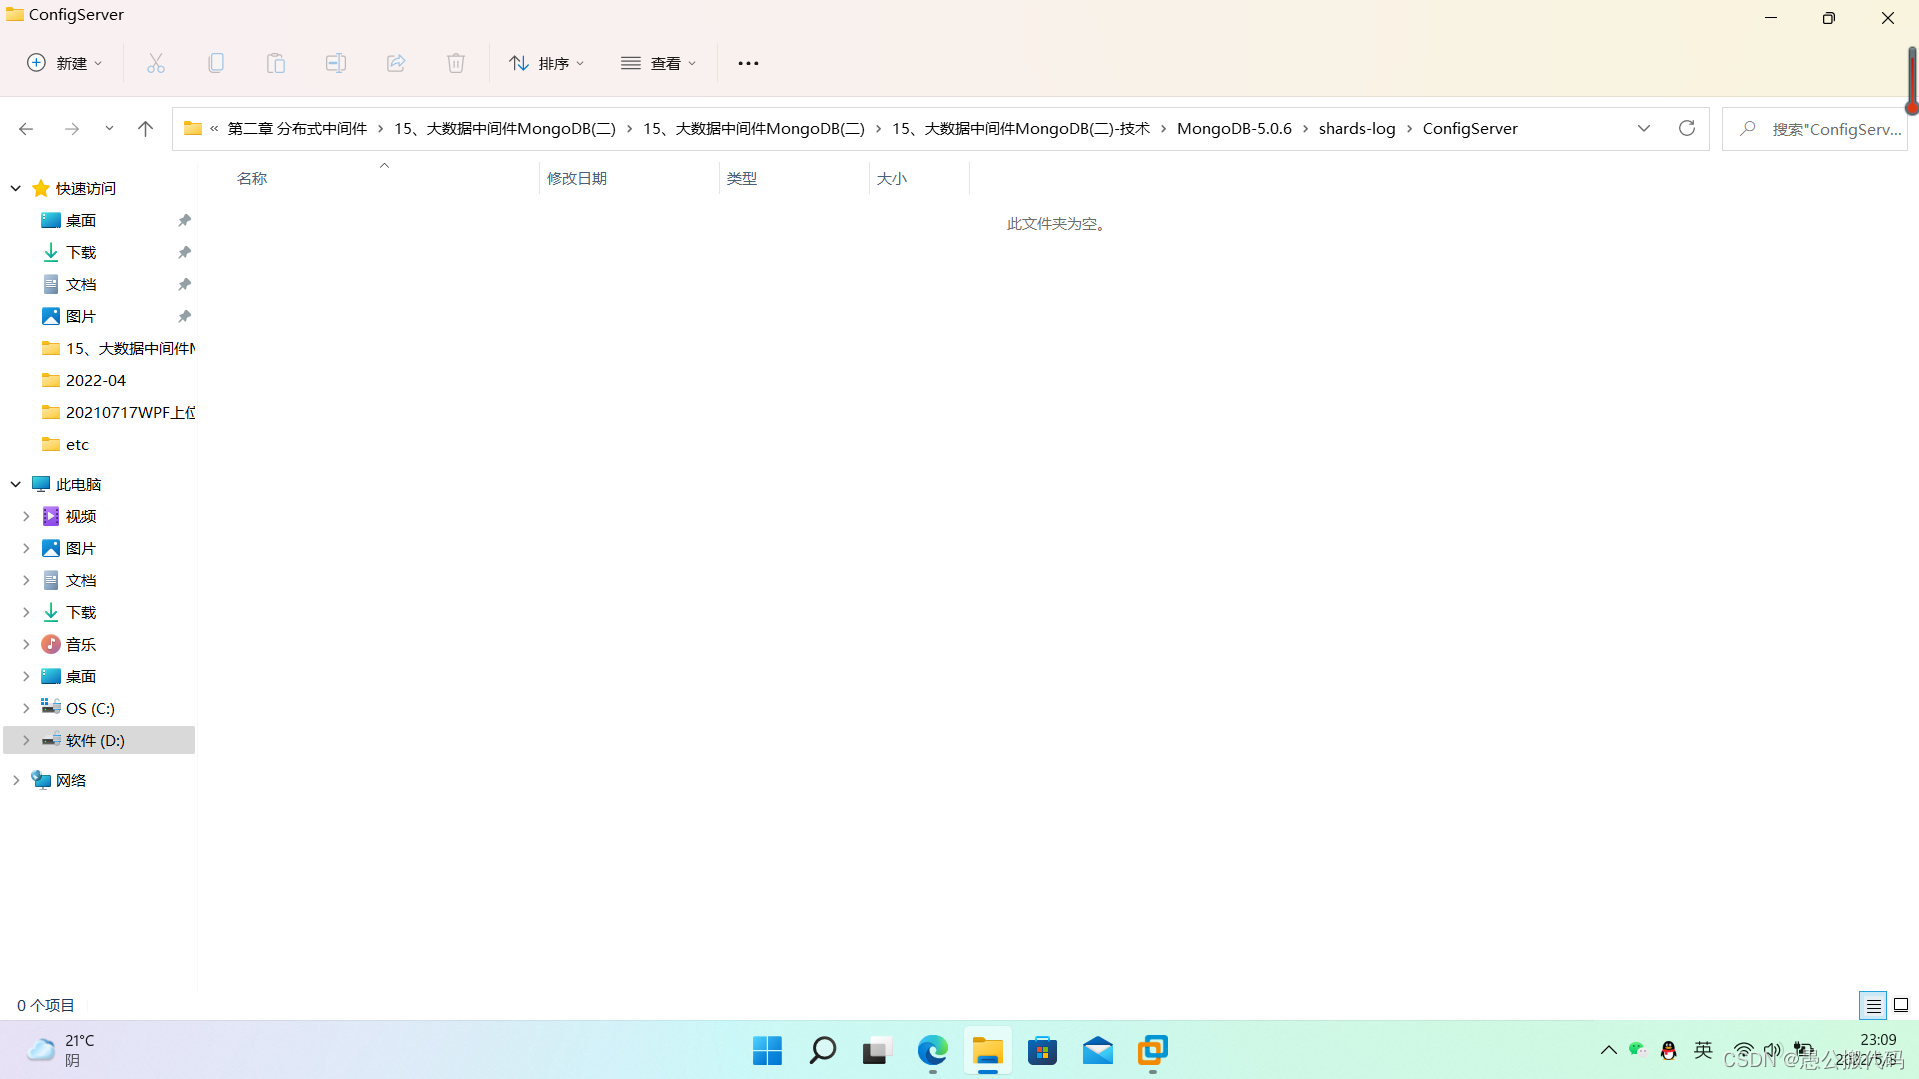Click the 新建 new item button
The height and width of the screenshot is (1079, 1919).
coord(63,62)
